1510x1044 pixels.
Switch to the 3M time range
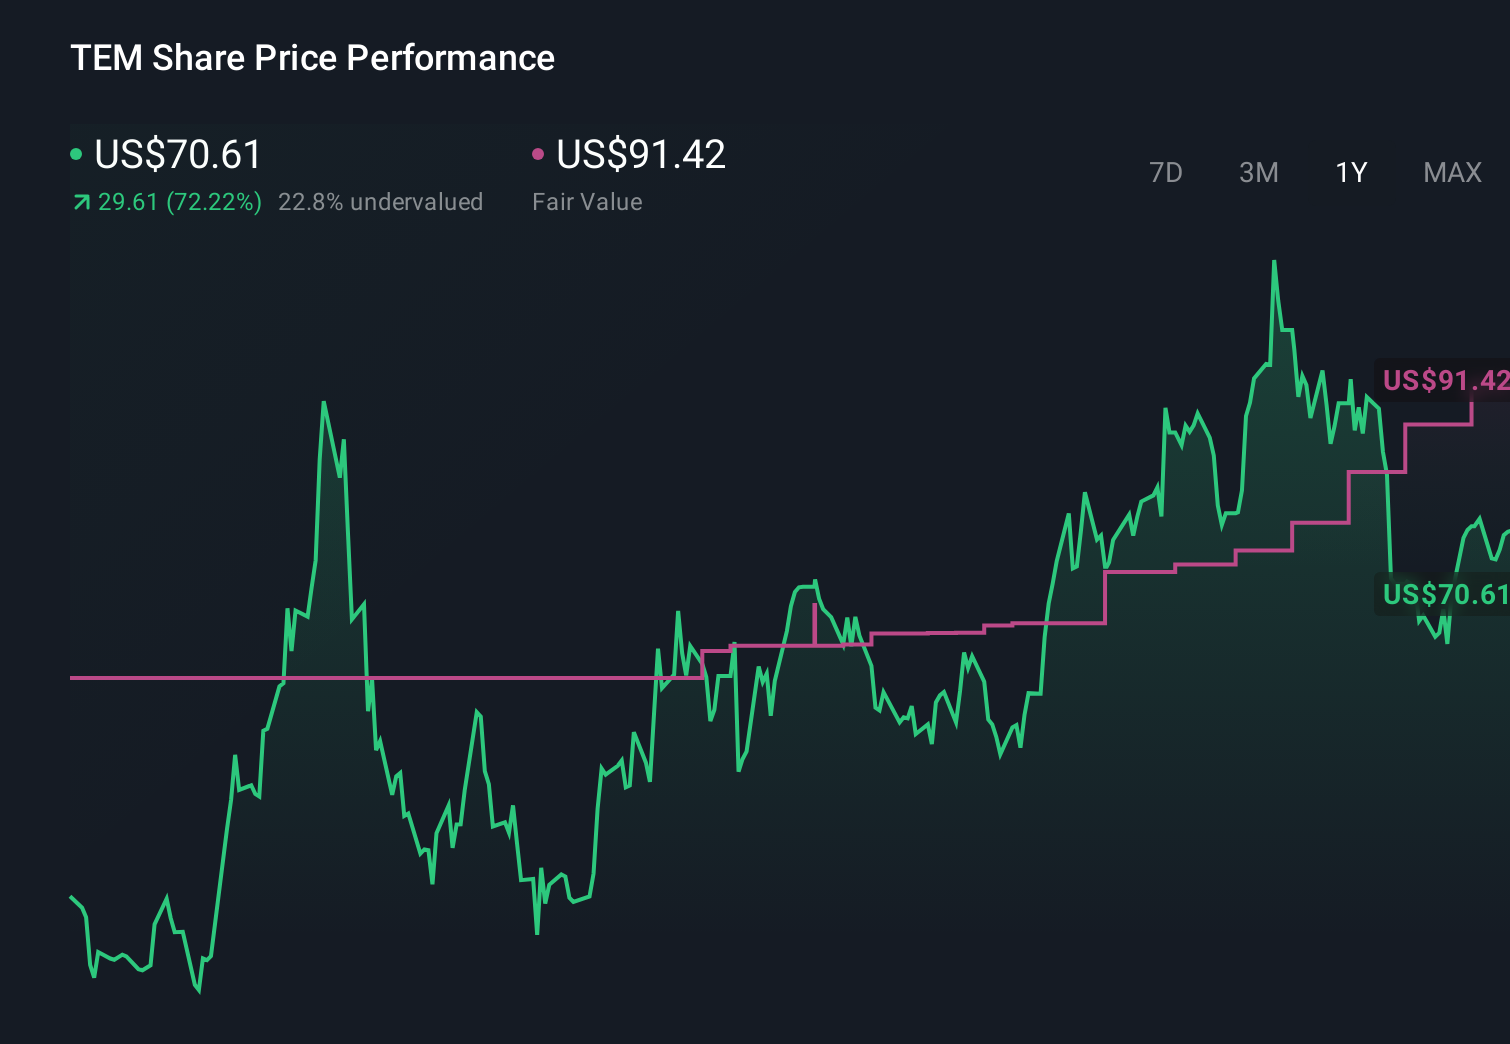coord(1258,172)
